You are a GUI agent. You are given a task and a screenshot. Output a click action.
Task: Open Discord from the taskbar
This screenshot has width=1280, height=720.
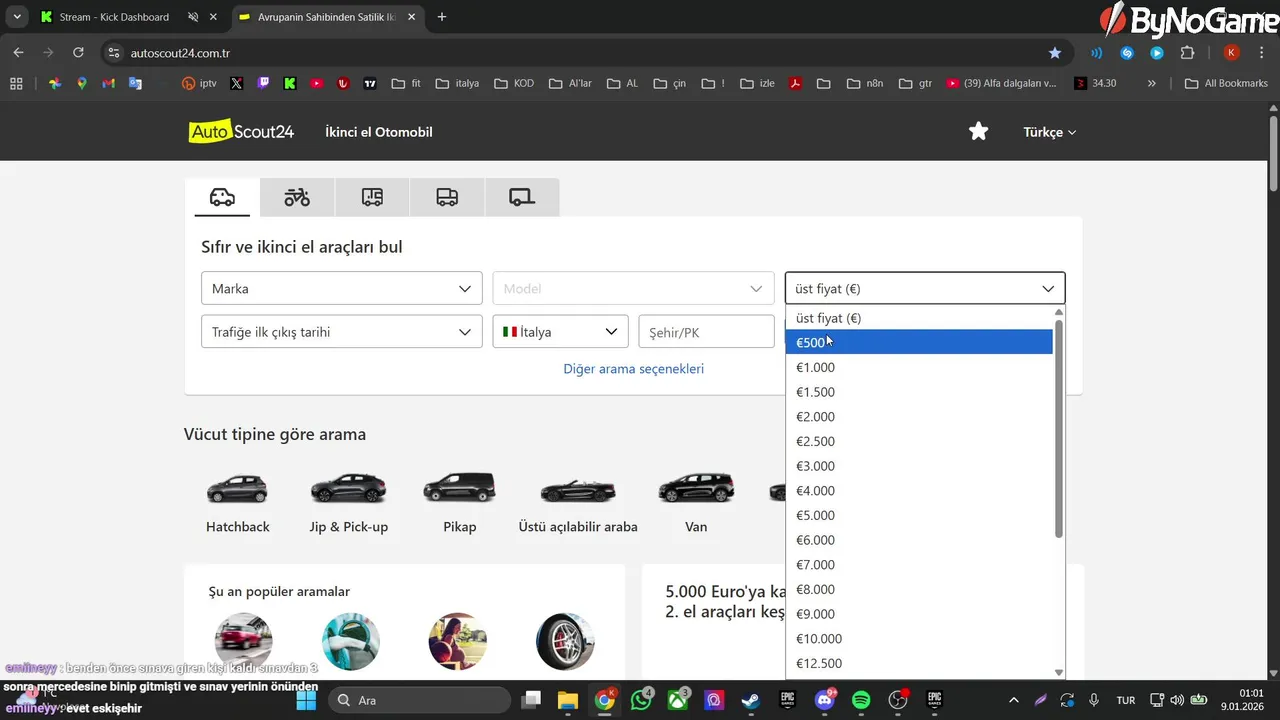[825, 700]
